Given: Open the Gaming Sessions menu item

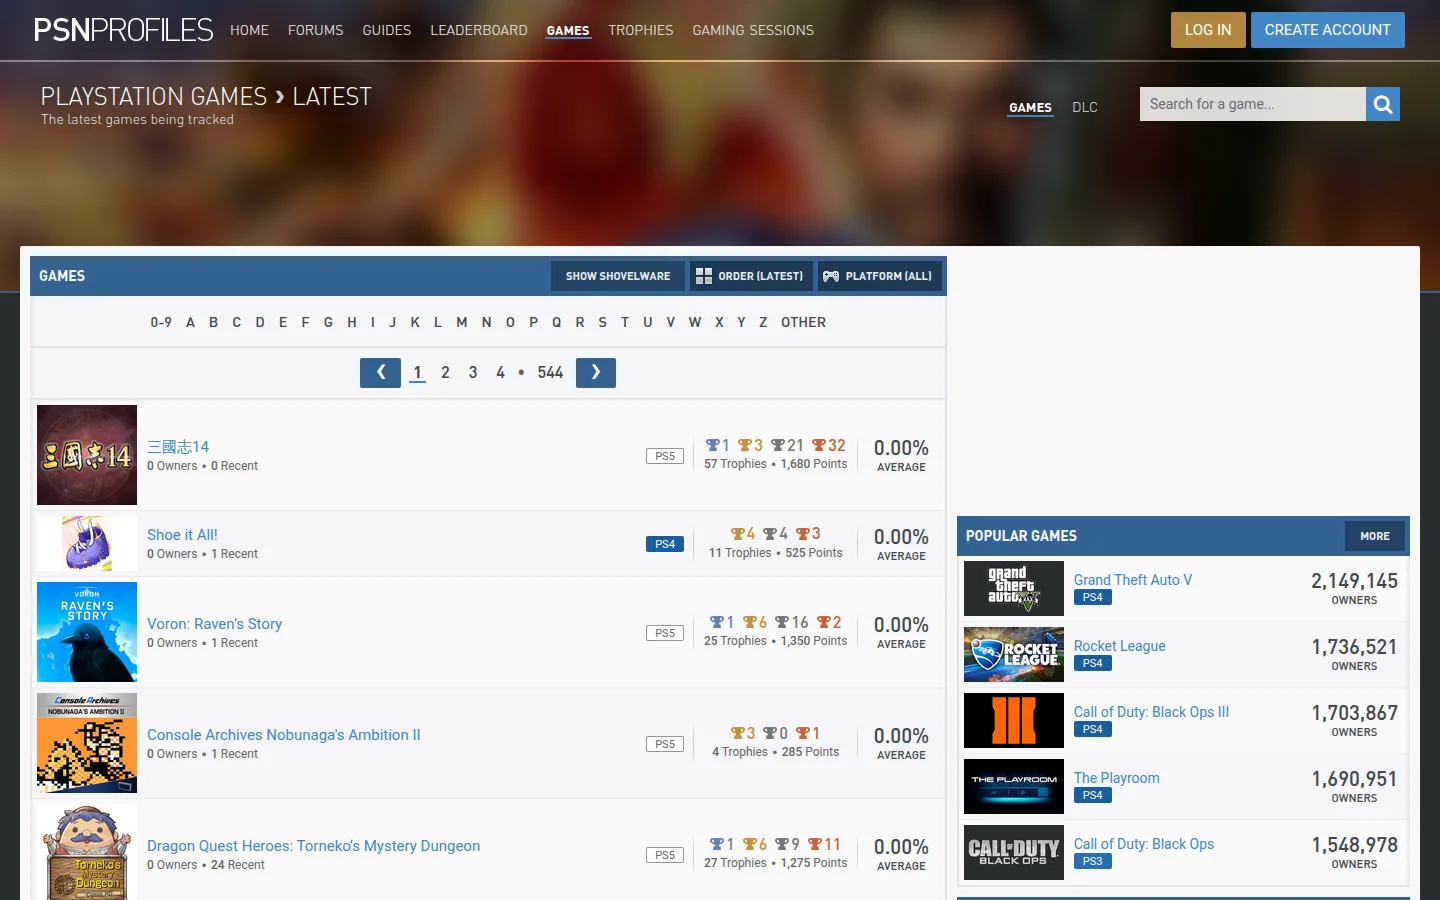Looking at the screenshot, I should pyautogui.click(x=753, y=30).
